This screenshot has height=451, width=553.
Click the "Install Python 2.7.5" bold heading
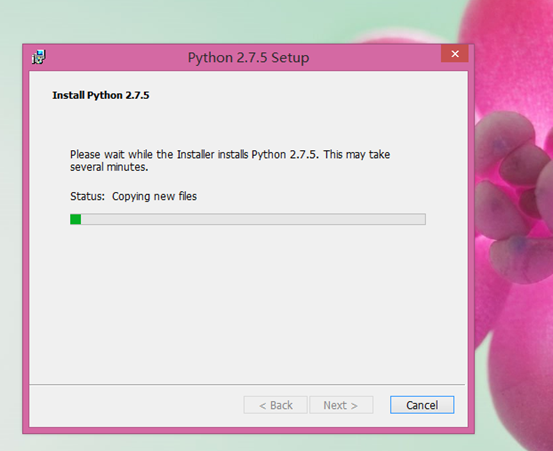pos(101,95)
